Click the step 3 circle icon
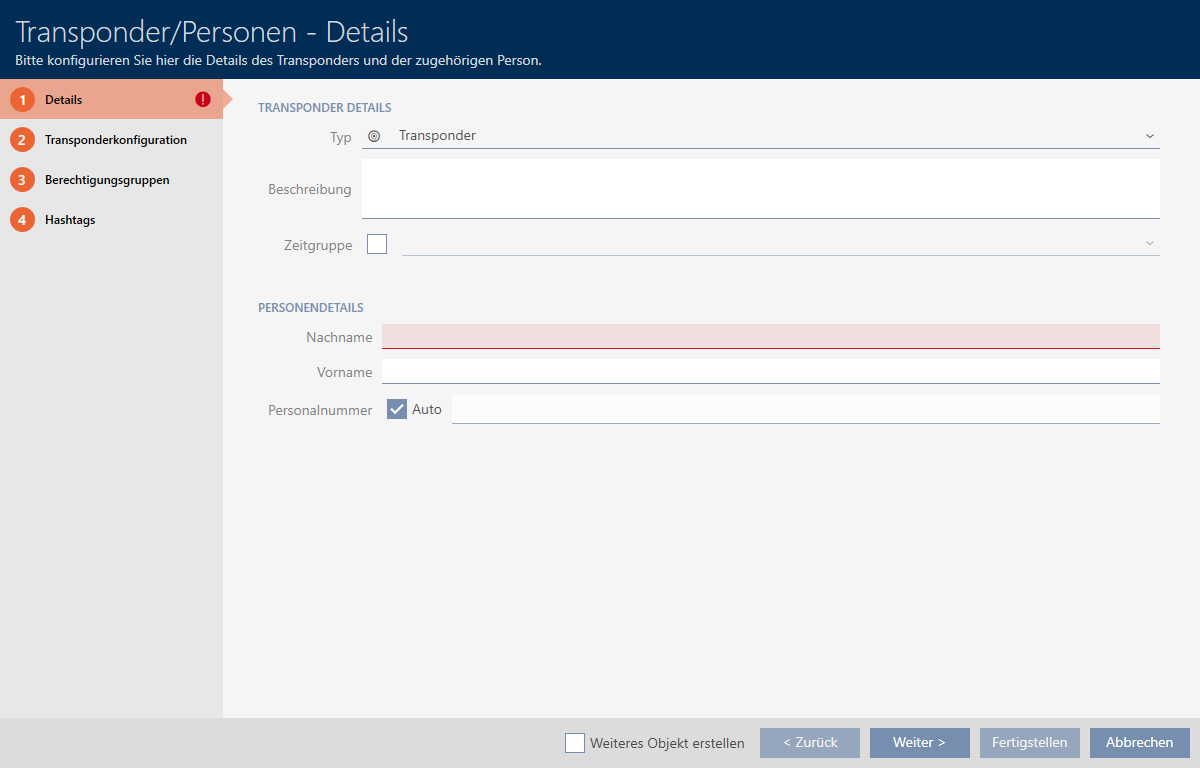The image size is (1200, 768). tap(22, 180)
